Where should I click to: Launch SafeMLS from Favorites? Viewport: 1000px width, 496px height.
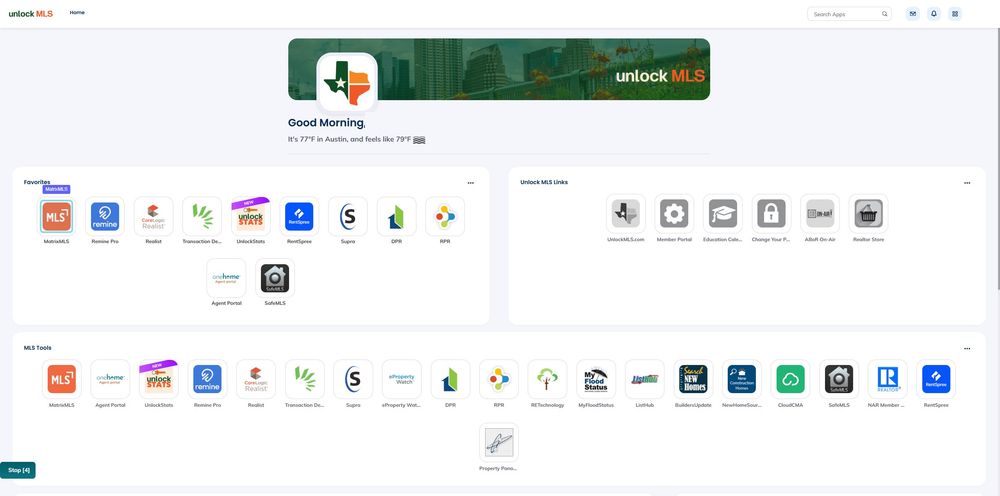coord(275,278)
